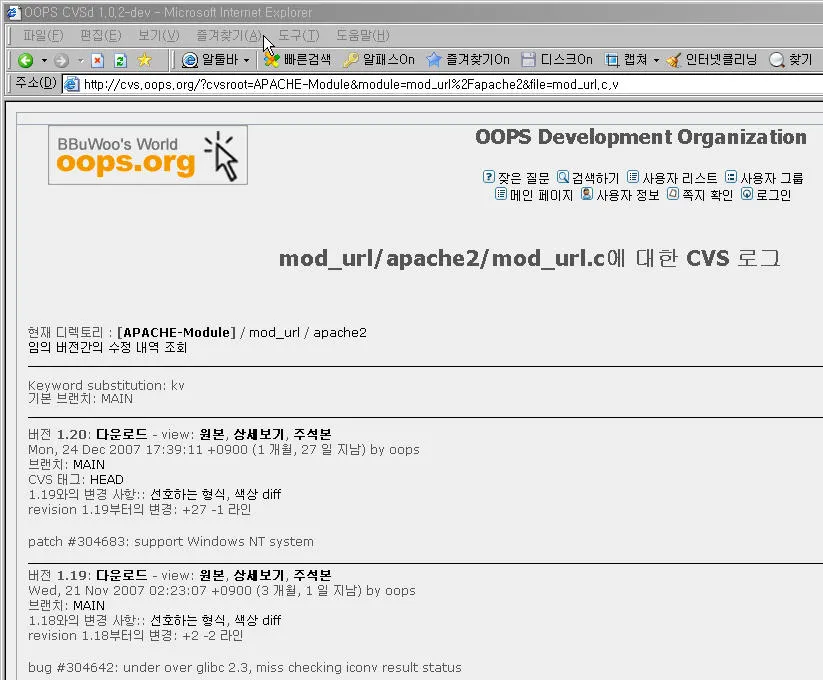Expand the 알툴바 toolbar dropdown

pyautogui.click(x=246, y=60)
